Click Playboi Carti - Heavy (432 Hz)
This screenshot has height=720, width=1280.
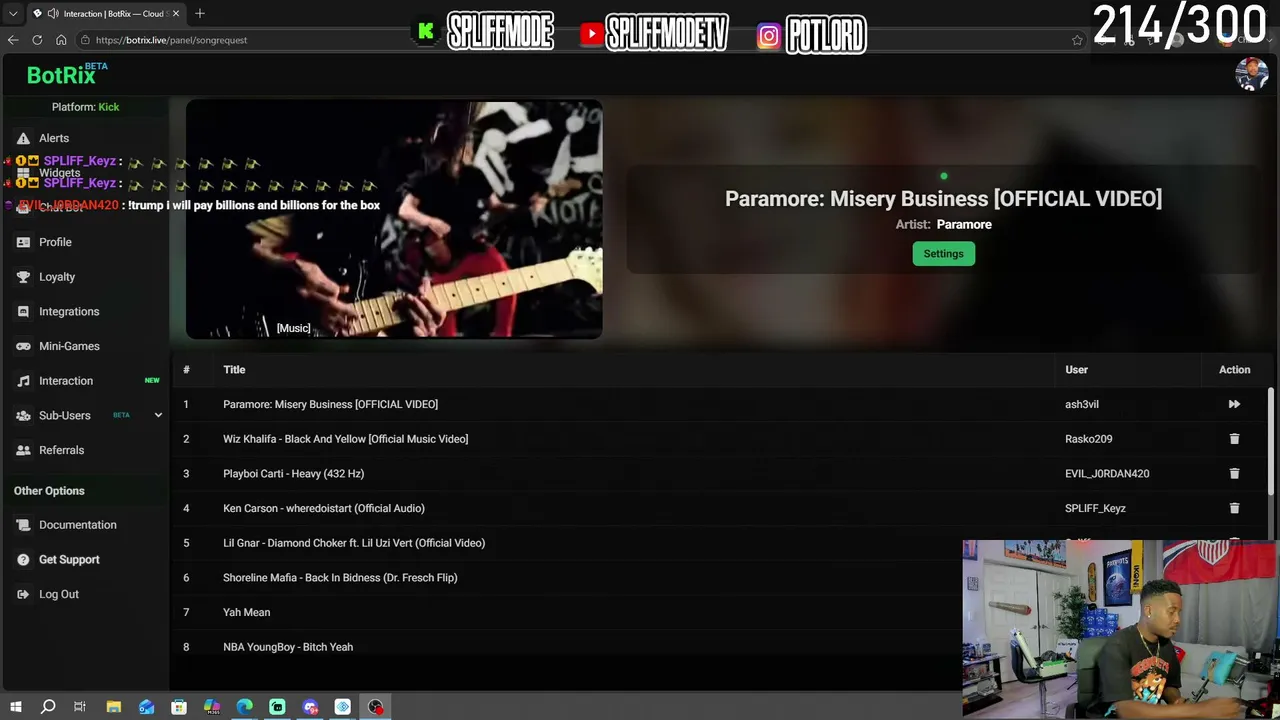tap(293, 473)
